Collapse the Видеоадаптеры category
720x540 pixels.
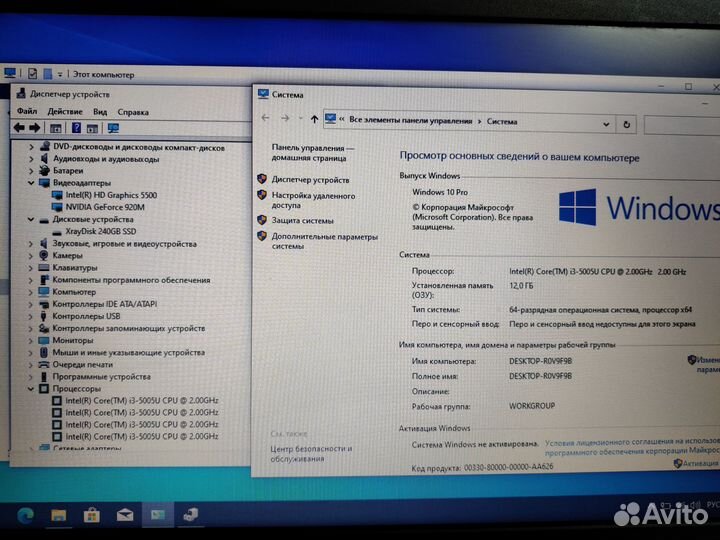[x=31, y=184]
